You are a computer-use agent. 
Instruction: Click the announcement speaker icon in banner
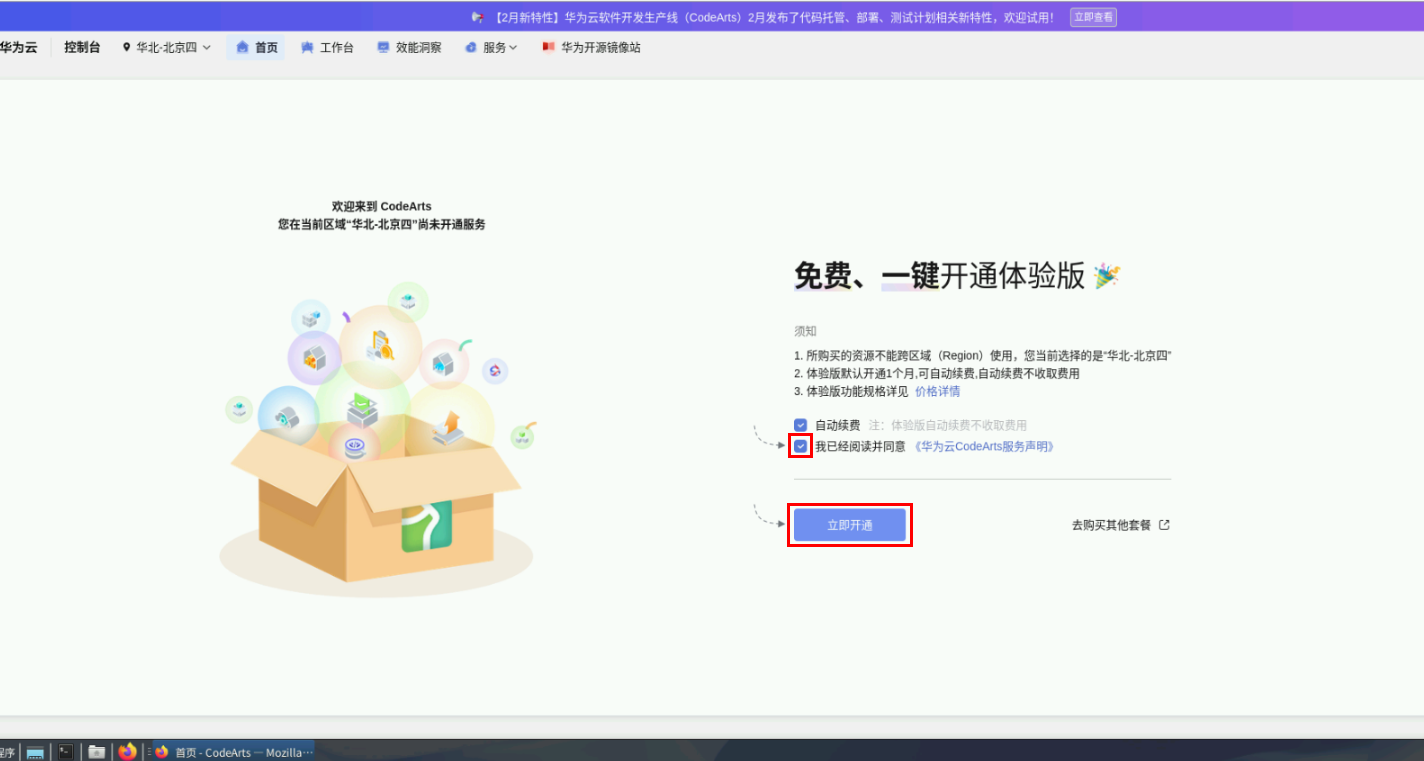[x=478, y=17]
